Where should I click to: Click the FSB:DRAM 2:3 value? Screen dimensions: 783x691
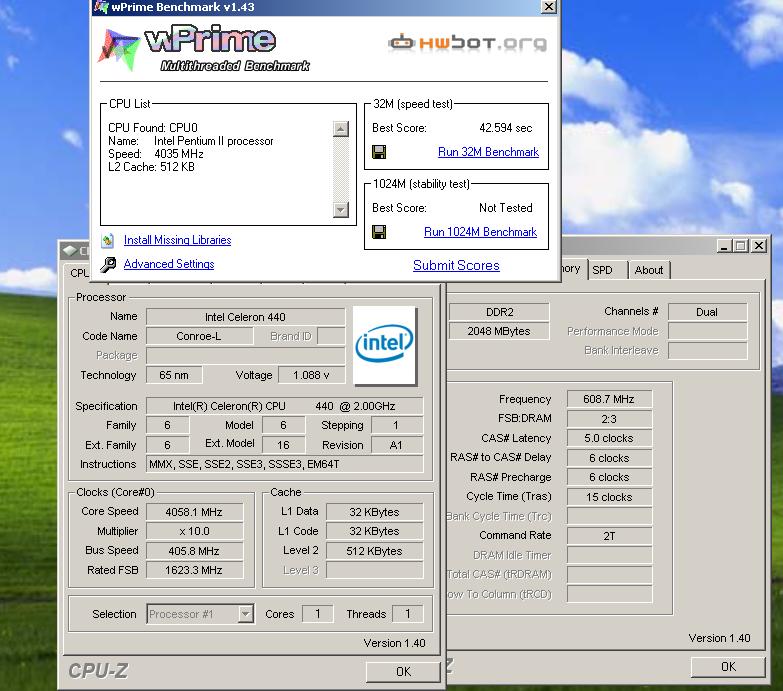pos(609,419)
